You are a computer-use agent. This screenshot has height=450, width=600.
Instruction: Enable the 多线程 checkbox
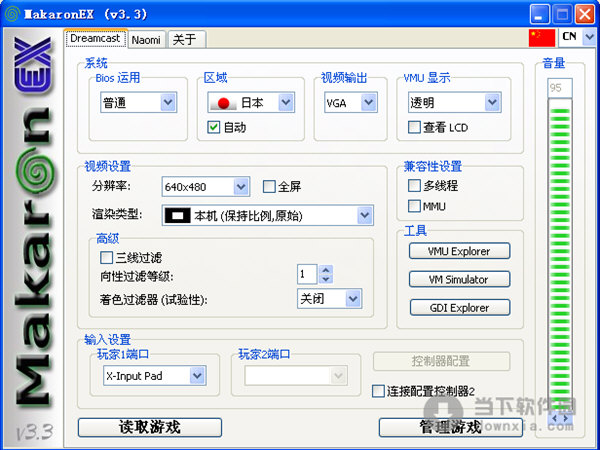[414, 186]
